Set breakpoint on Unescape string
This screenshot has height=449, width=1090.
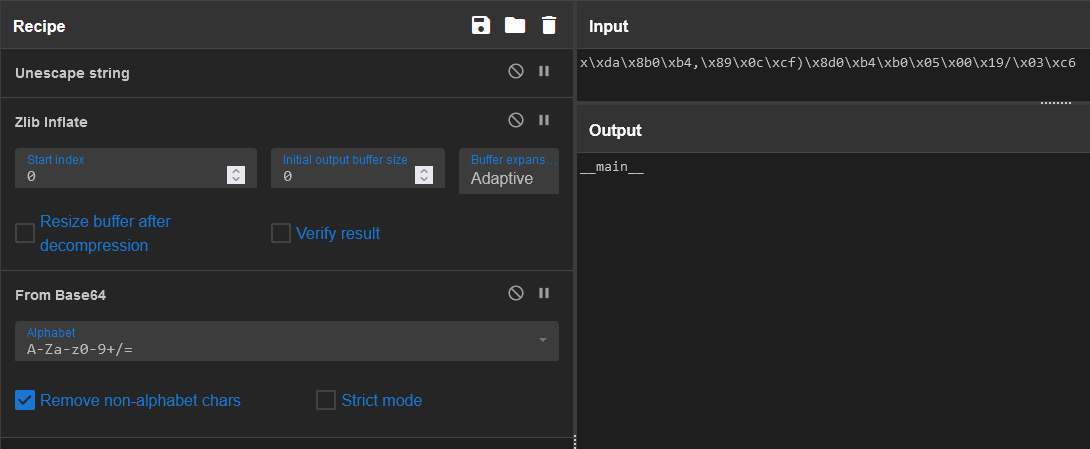544,72
